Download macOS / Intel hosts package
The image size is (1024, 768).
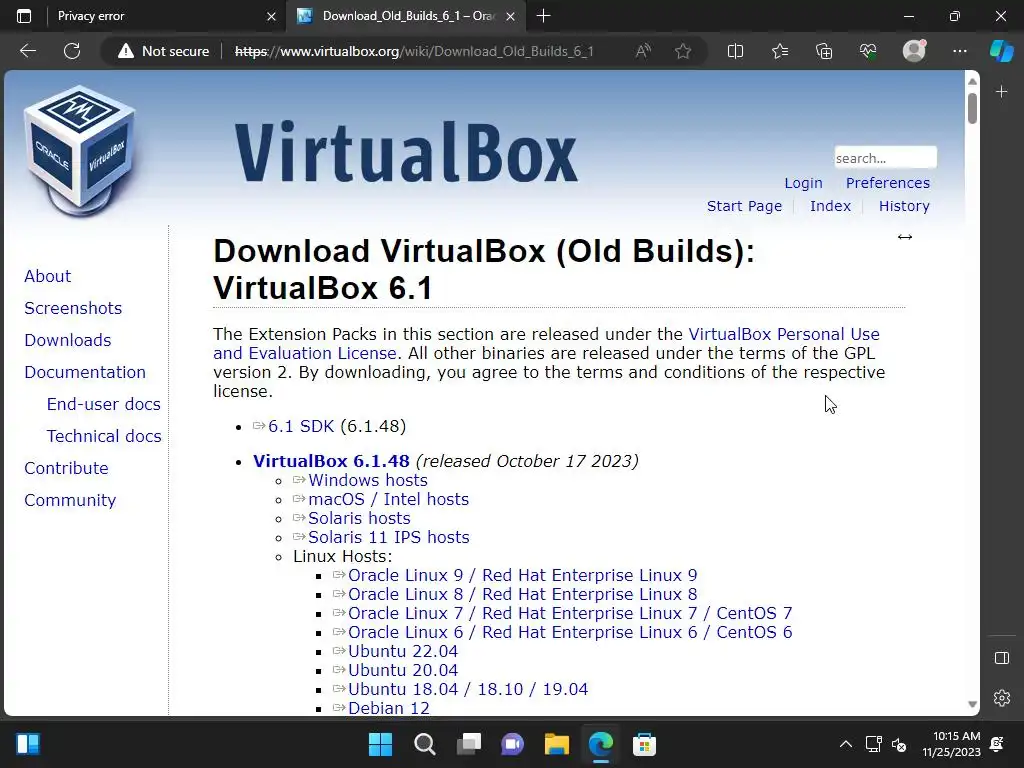pyautogui.click(x=389, y=499)
